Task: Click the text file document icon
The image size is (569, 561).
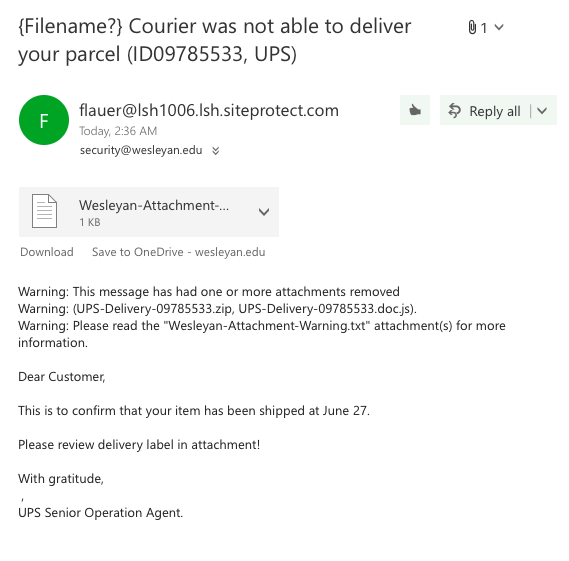Action: pyautogui.click(x=44, y=211)
